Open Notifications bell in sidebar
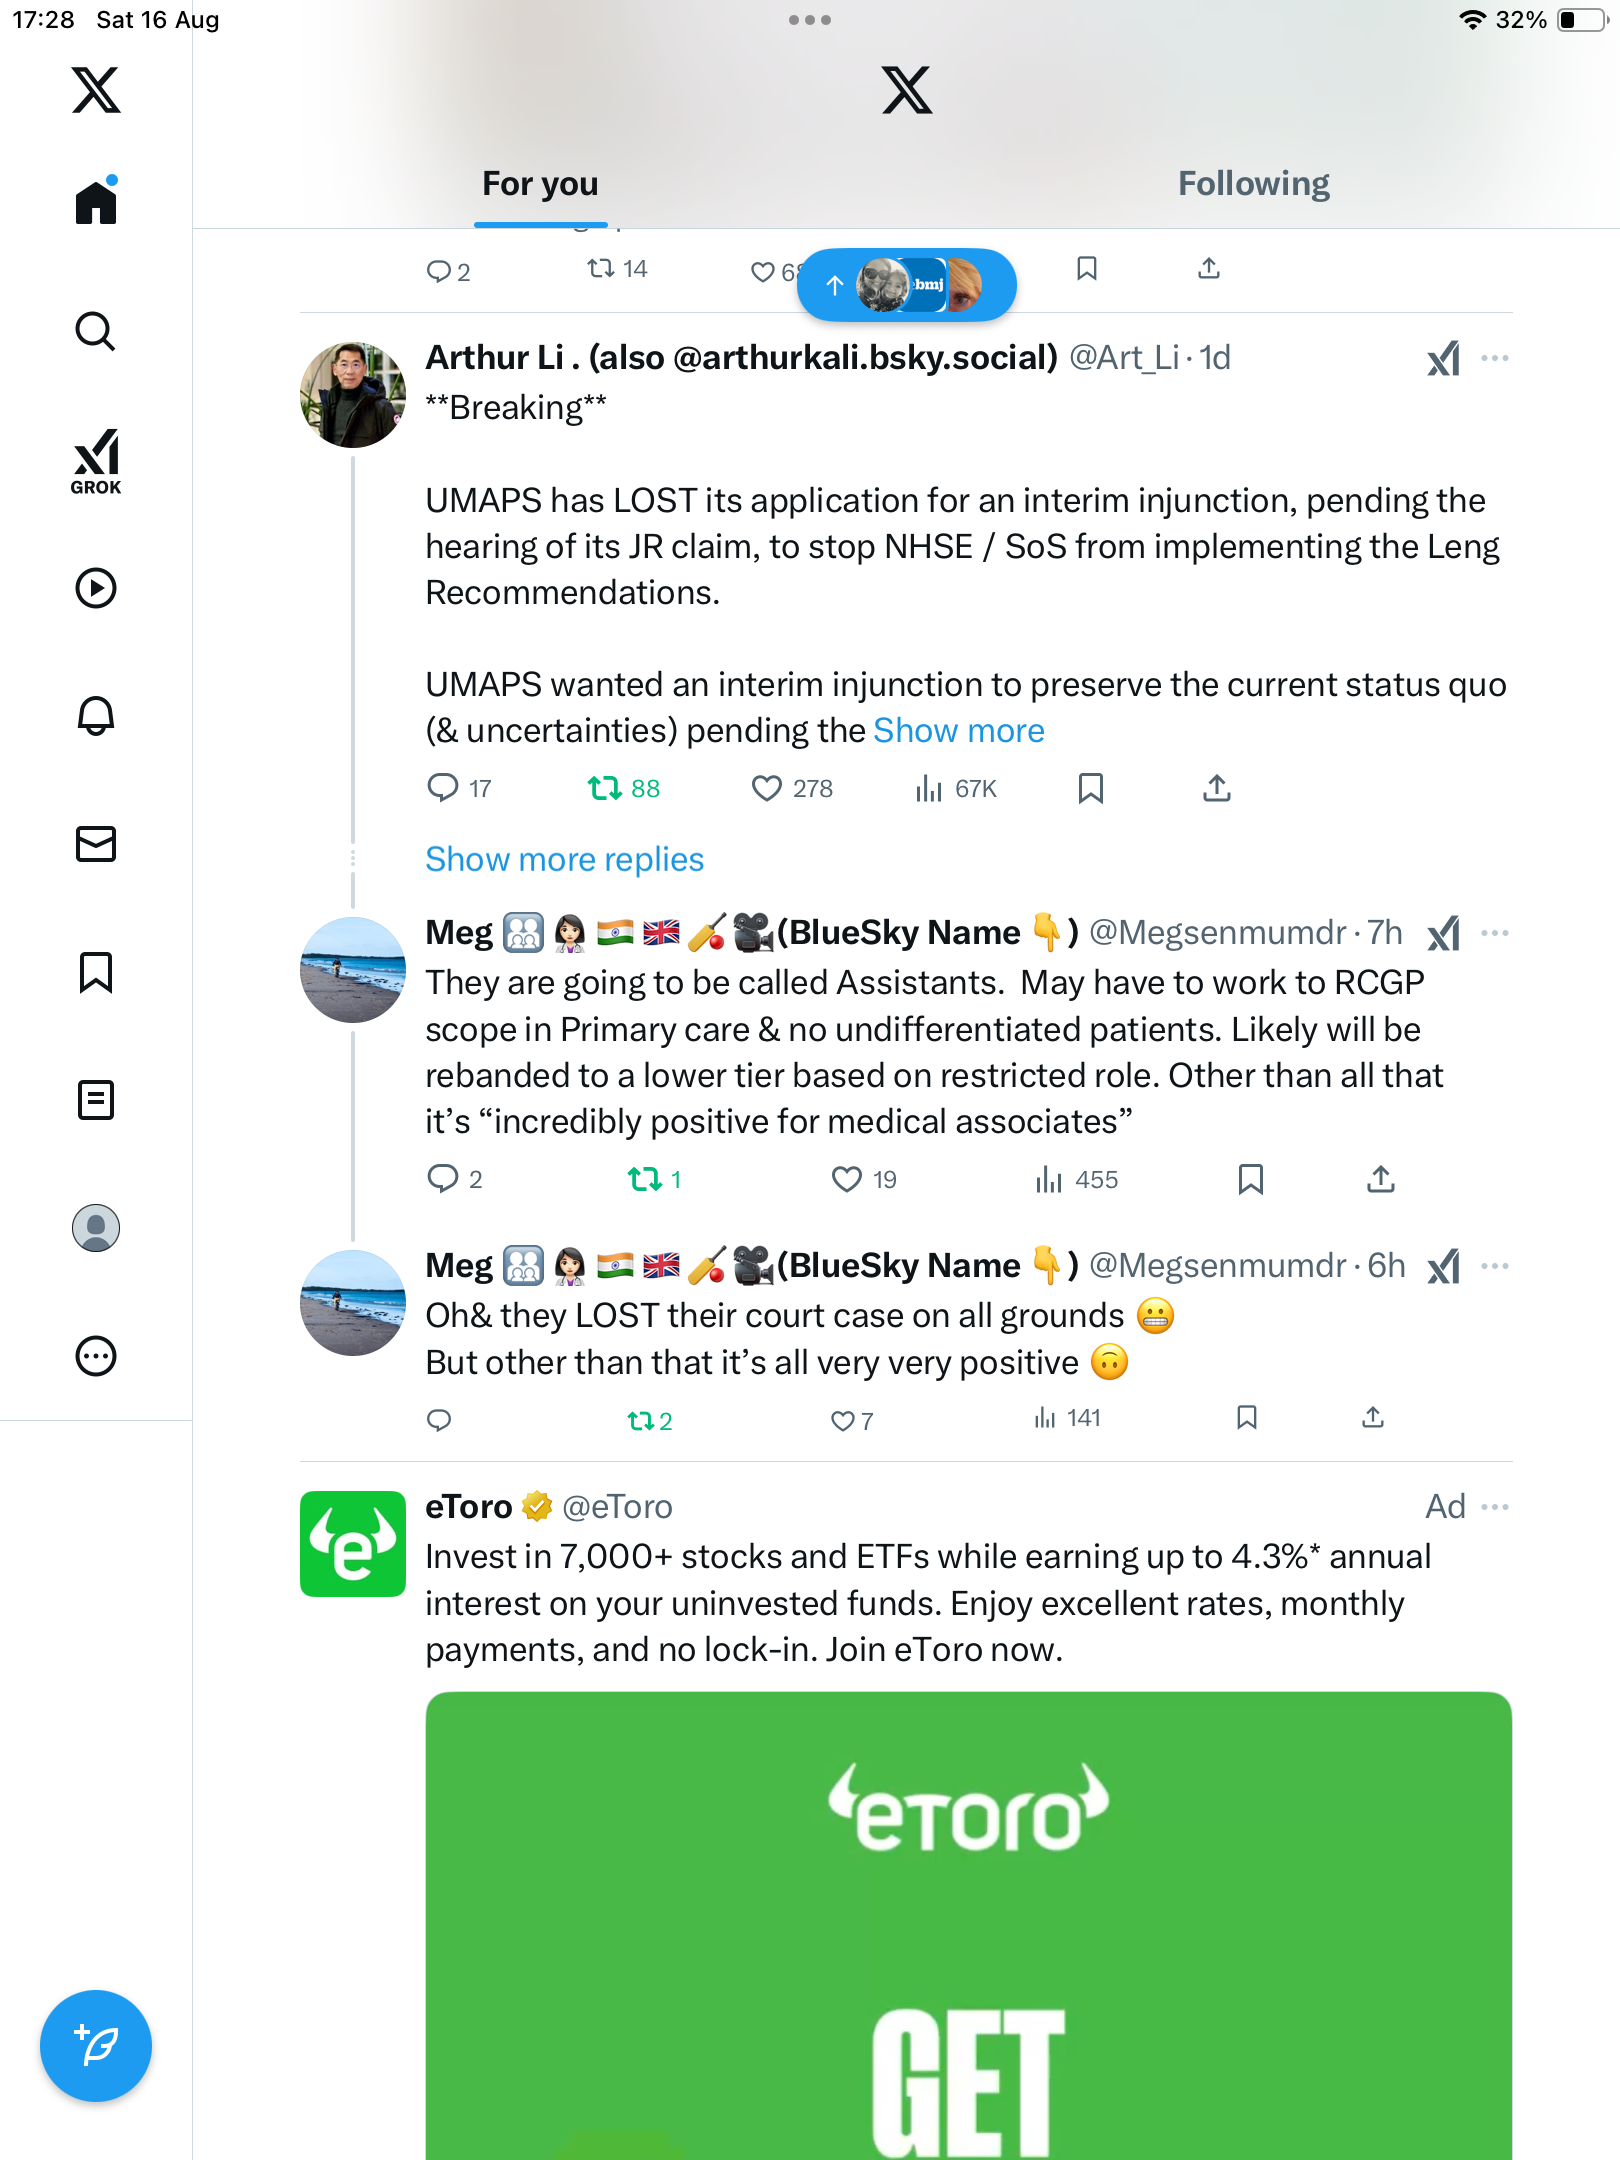 [96, 716]
